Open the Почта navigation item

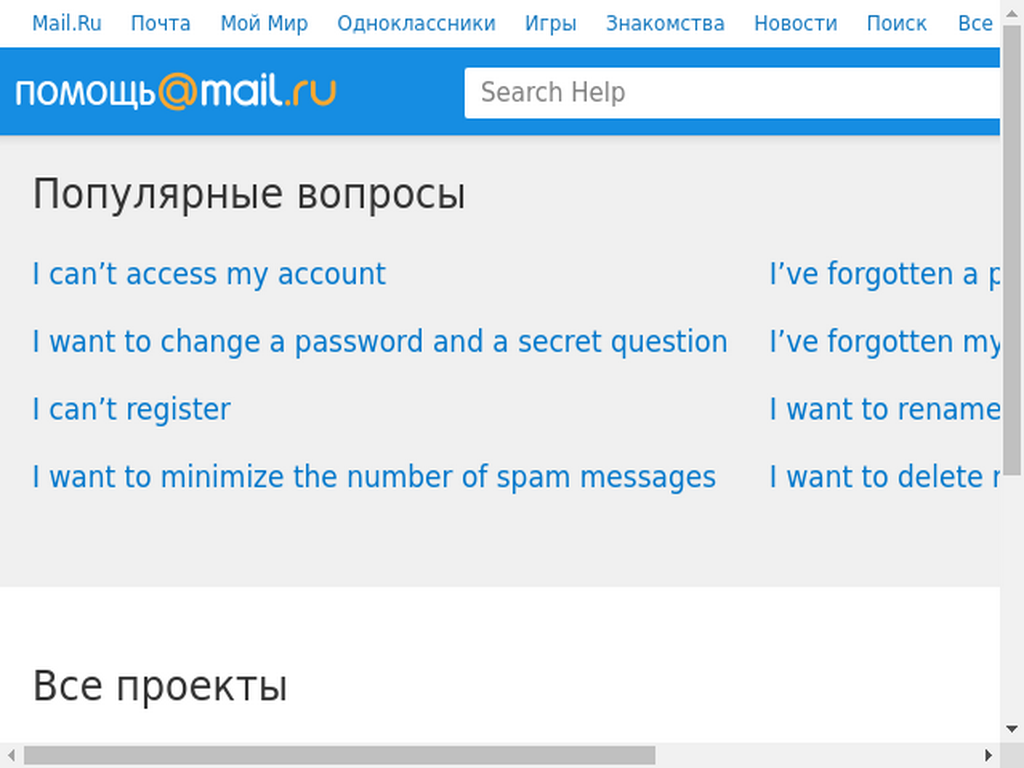(x=161, y=24)
